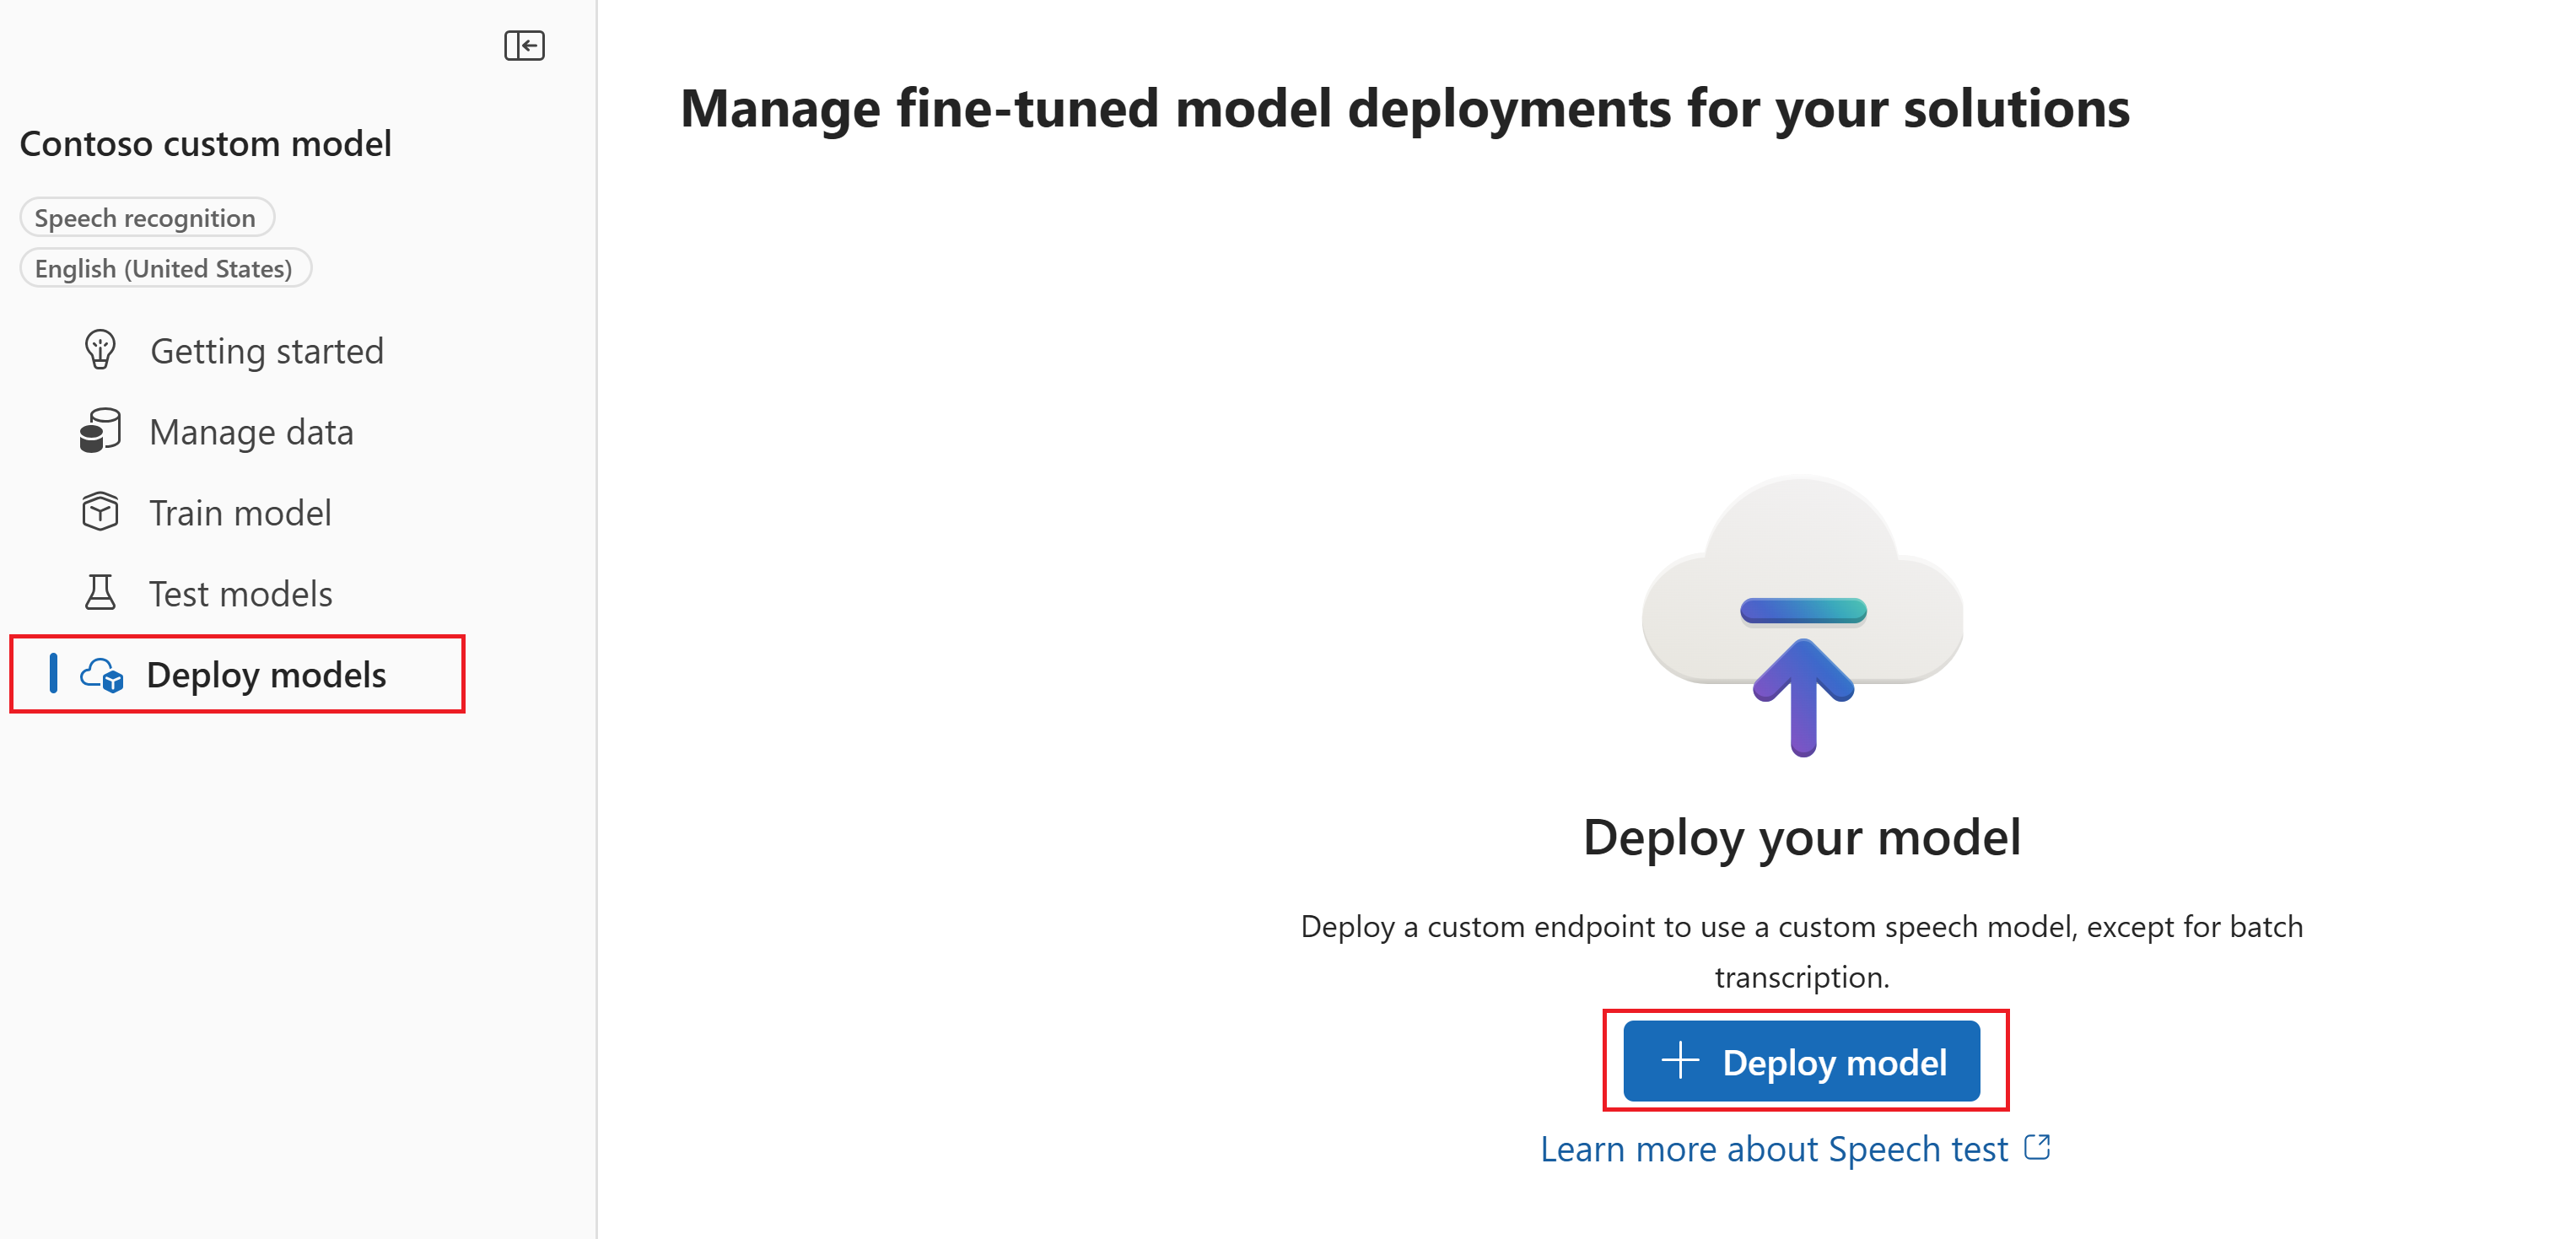Click the Getting started lightbulb icon

(x=100, y=350)
